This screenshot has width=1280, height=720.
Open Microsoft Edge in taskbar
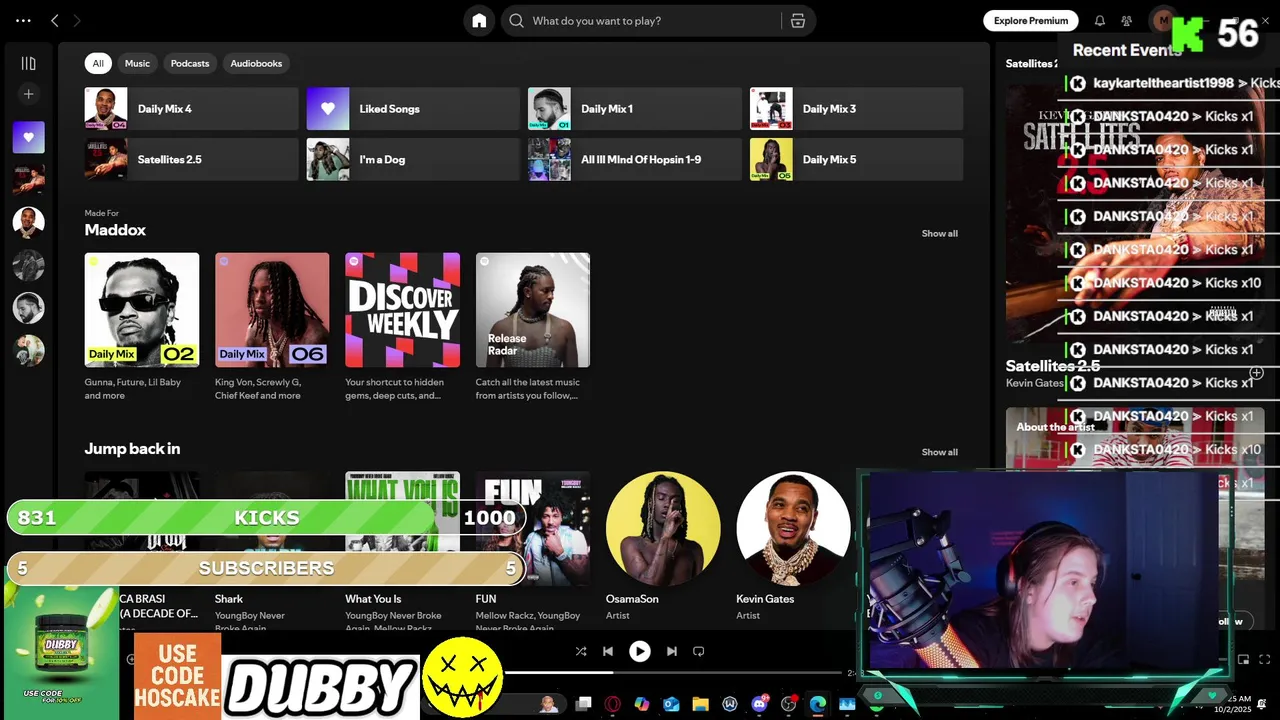818,704
